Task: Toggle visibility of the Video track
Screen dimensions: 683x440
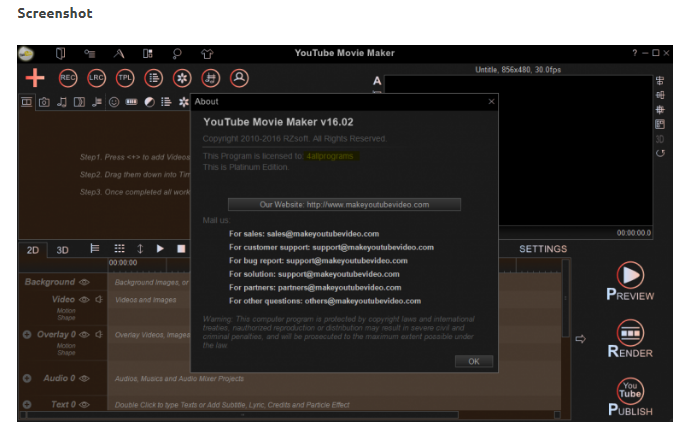Action: 84,300
